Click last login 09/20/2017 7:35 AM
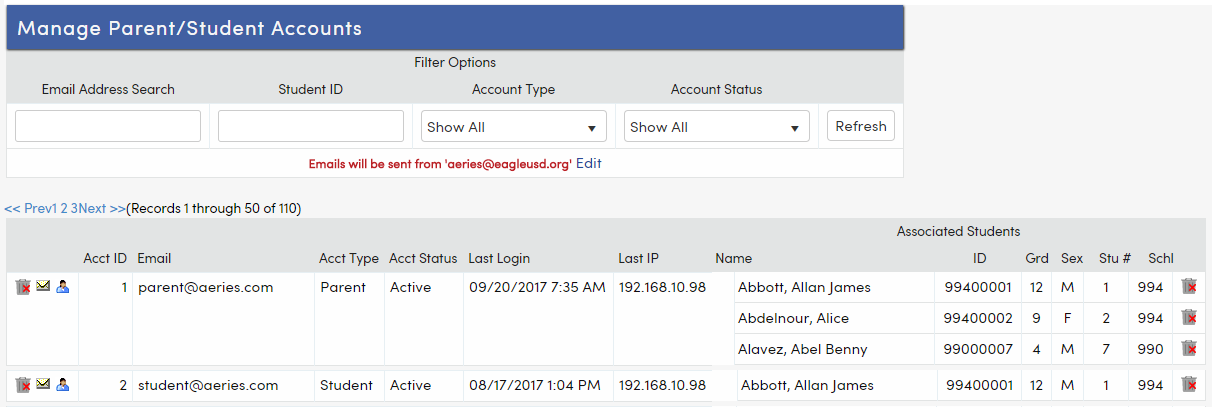Viewport: 1212px width, 407px height. coord(537,287)
